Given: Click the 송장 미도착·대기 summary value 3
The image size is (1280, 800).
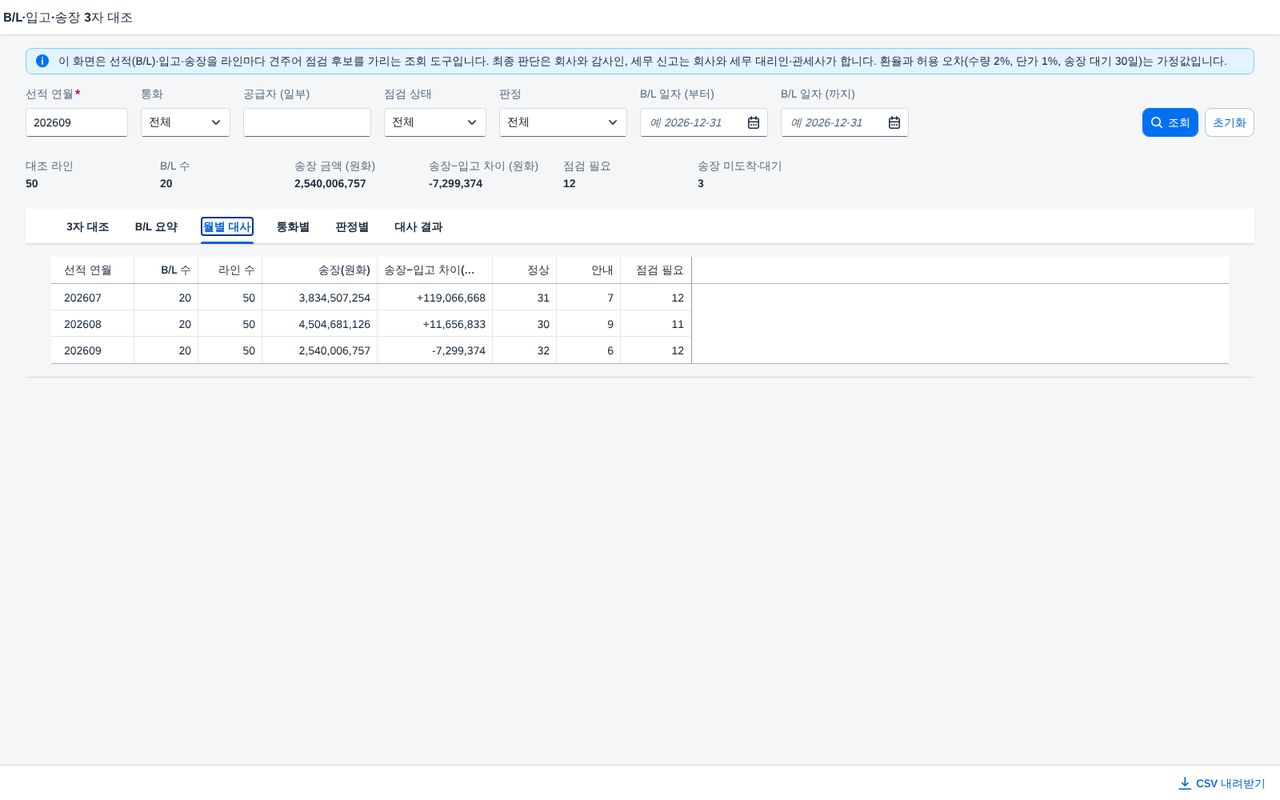Looking at the screenshot, I should point(701,184).
